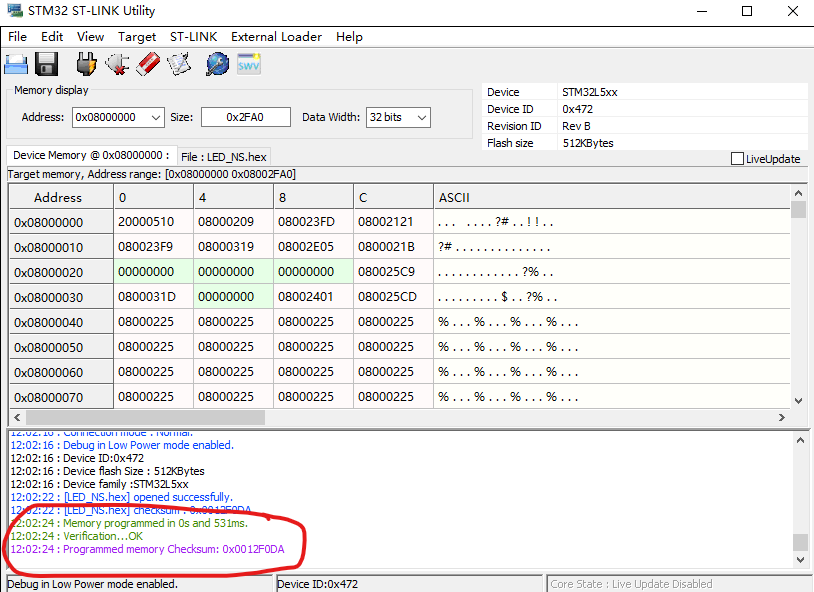Click the Size input field
Screen dimensions: 814x592
[x=246, y=117]
